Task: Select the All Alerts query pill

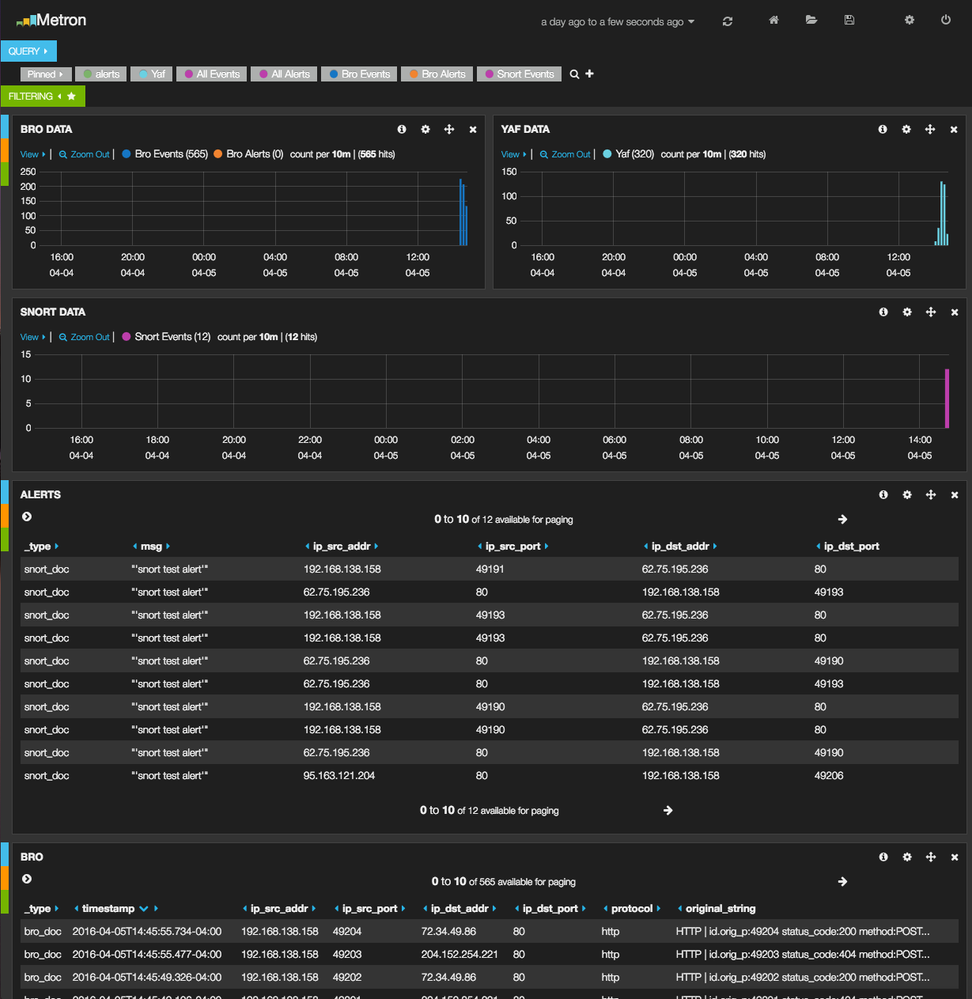Action: coord(283,73)
